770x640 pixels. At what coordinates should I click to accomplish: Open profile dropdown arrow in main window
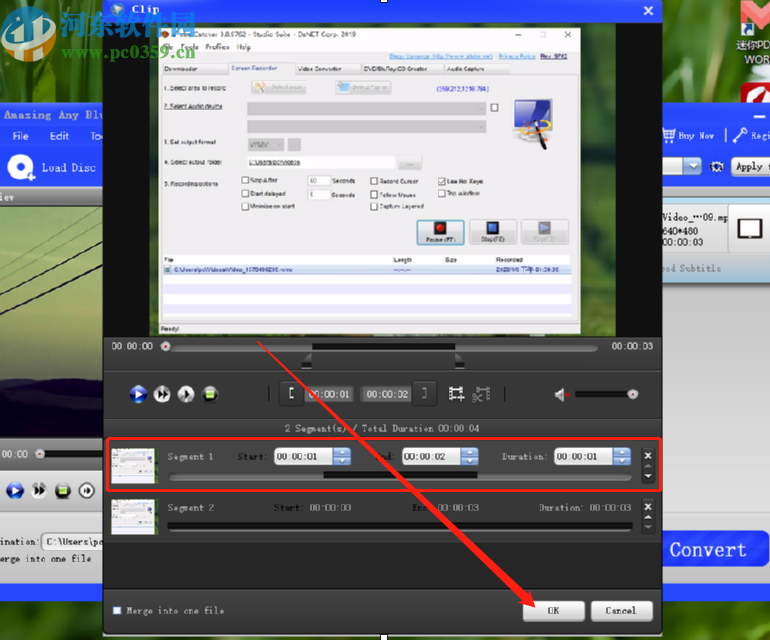(692, 166)
